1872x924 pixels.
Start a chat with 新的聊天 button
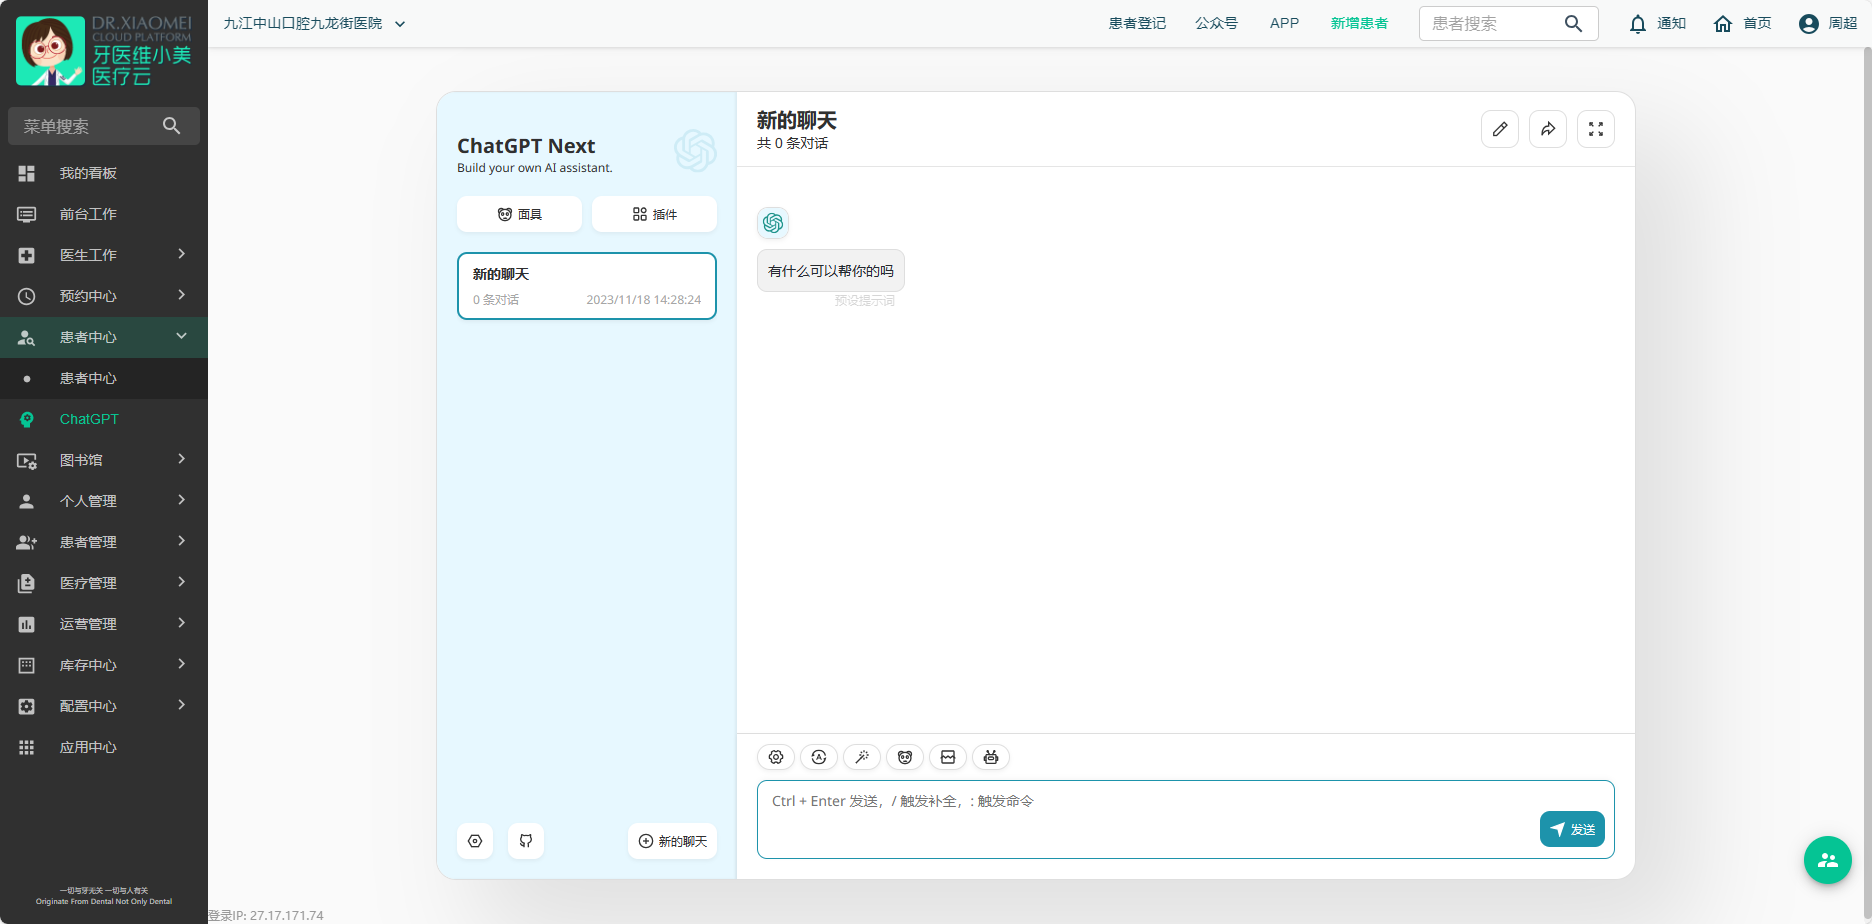point(673,841)
